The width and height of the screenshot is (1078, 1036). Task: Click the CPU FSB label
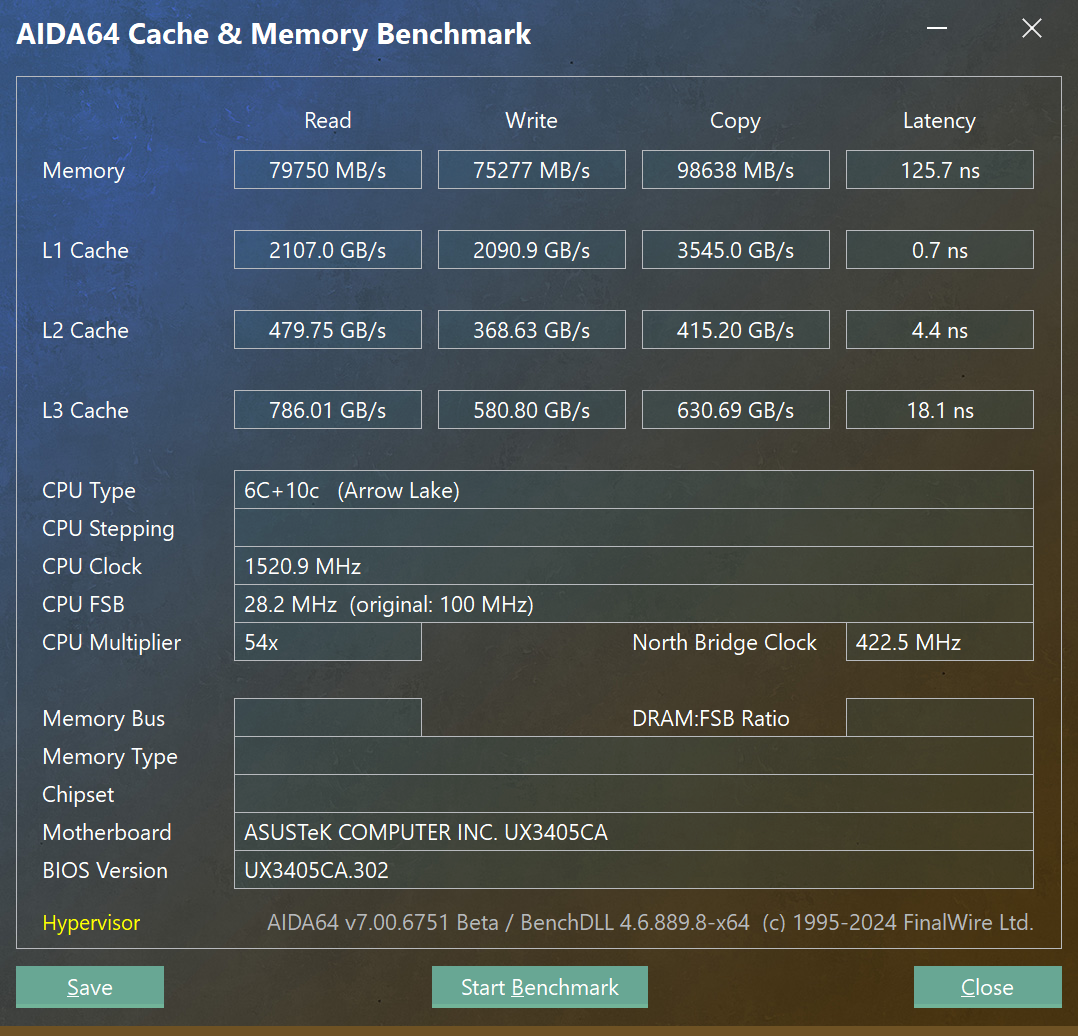point(84,604)
